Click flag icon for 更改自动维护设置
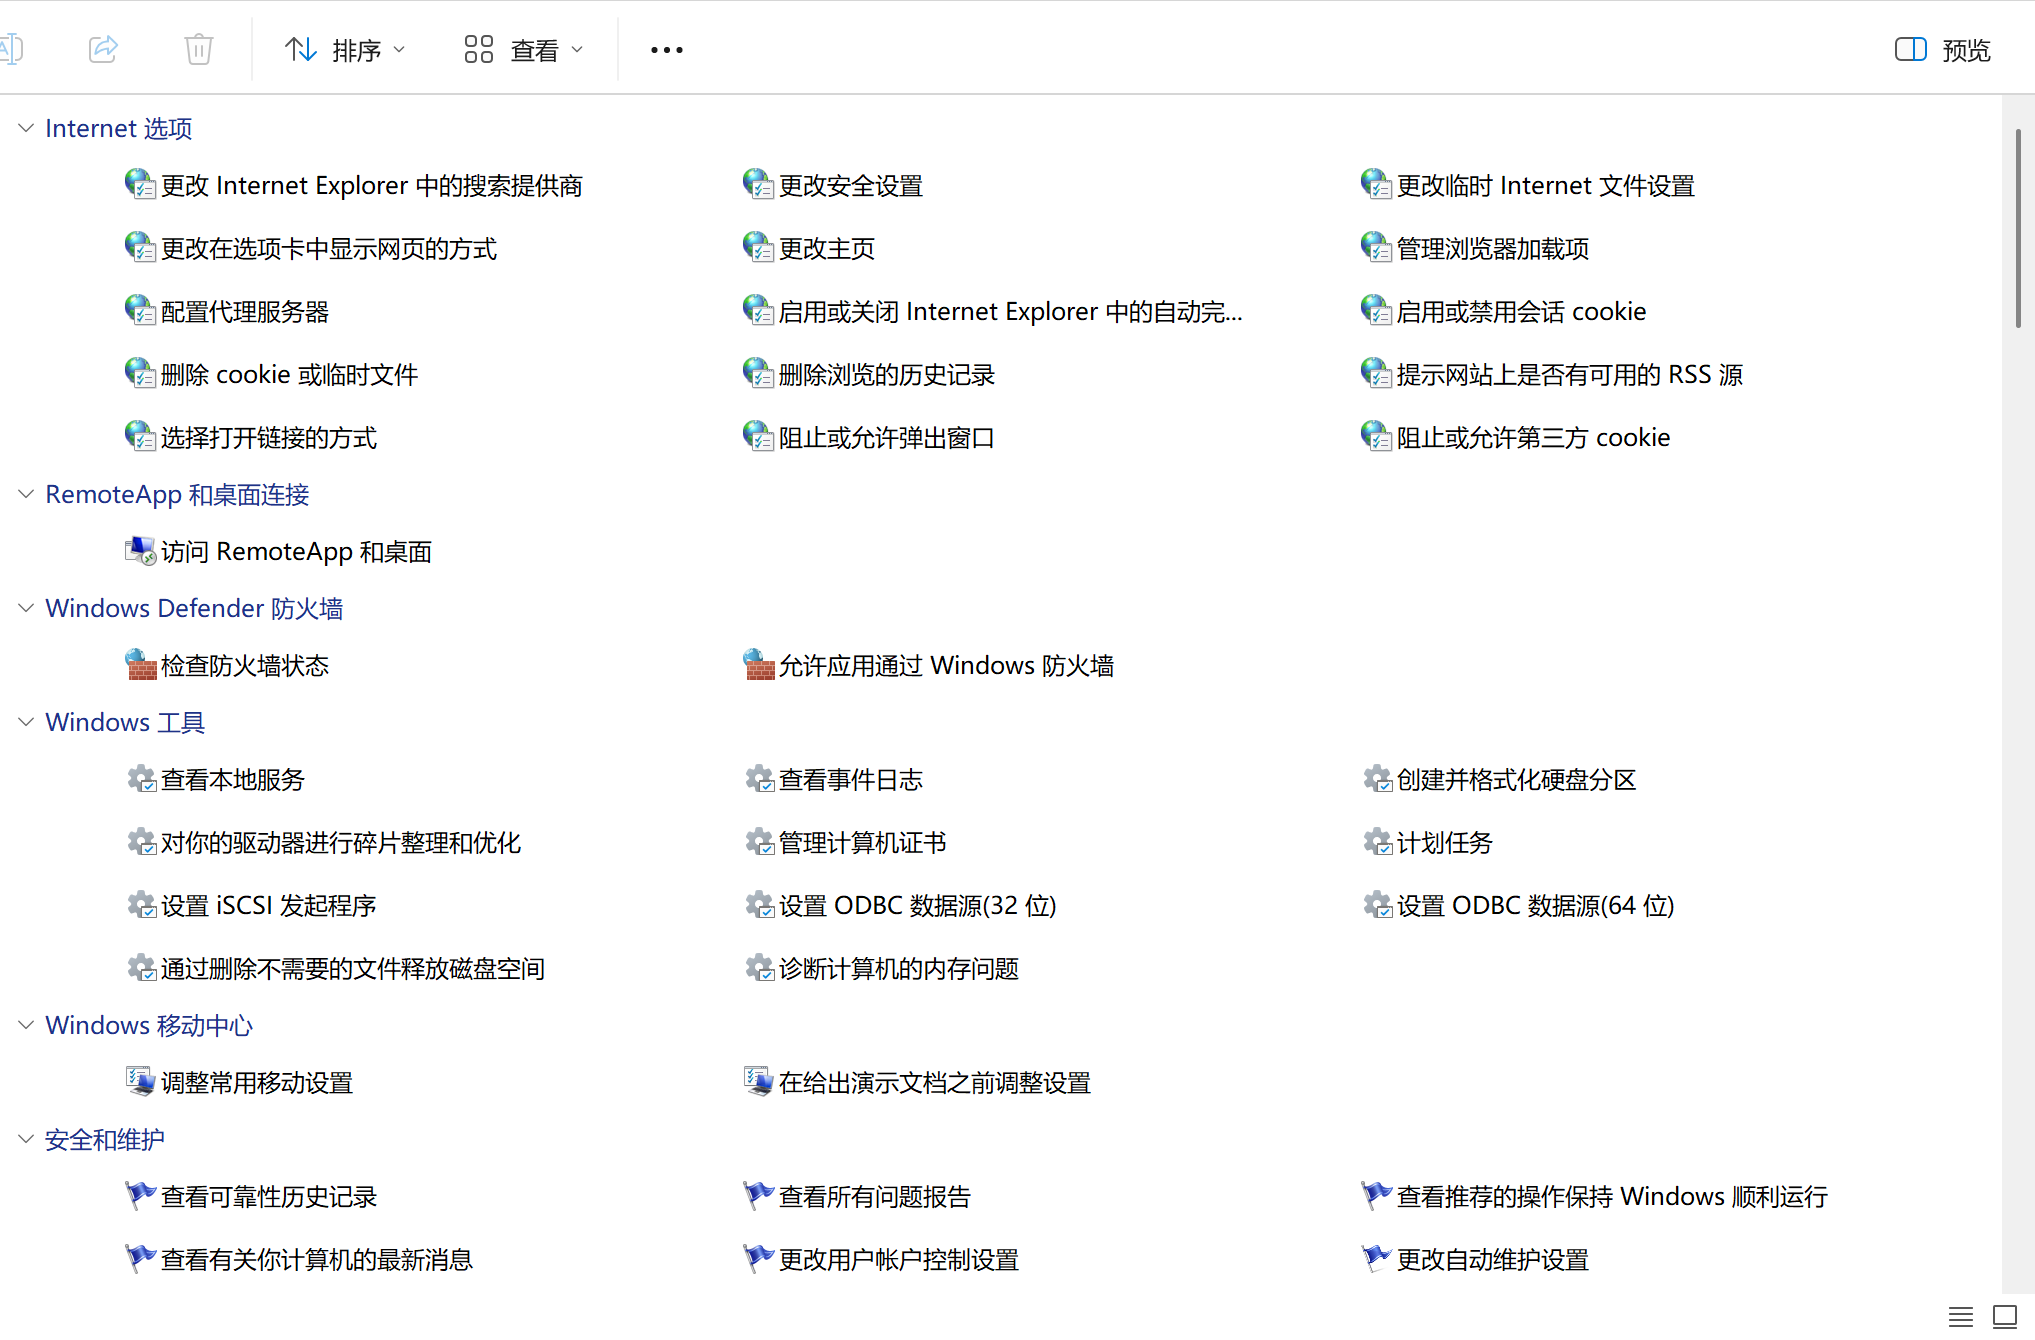The width and height of the screenshot is (2035, 1340). click(1376, 1259)
